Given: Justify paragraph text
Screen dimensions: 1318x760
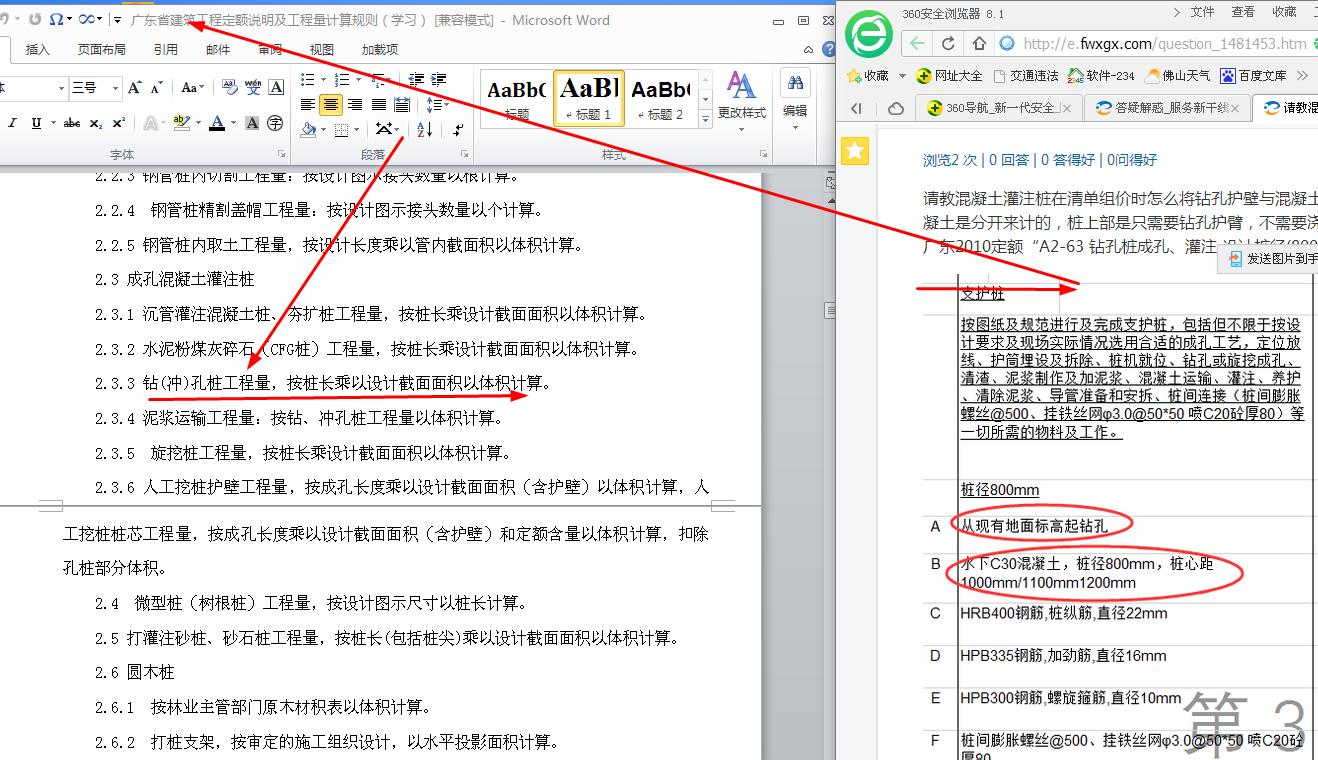Looking at the screenshot, I should pos(378,104).
